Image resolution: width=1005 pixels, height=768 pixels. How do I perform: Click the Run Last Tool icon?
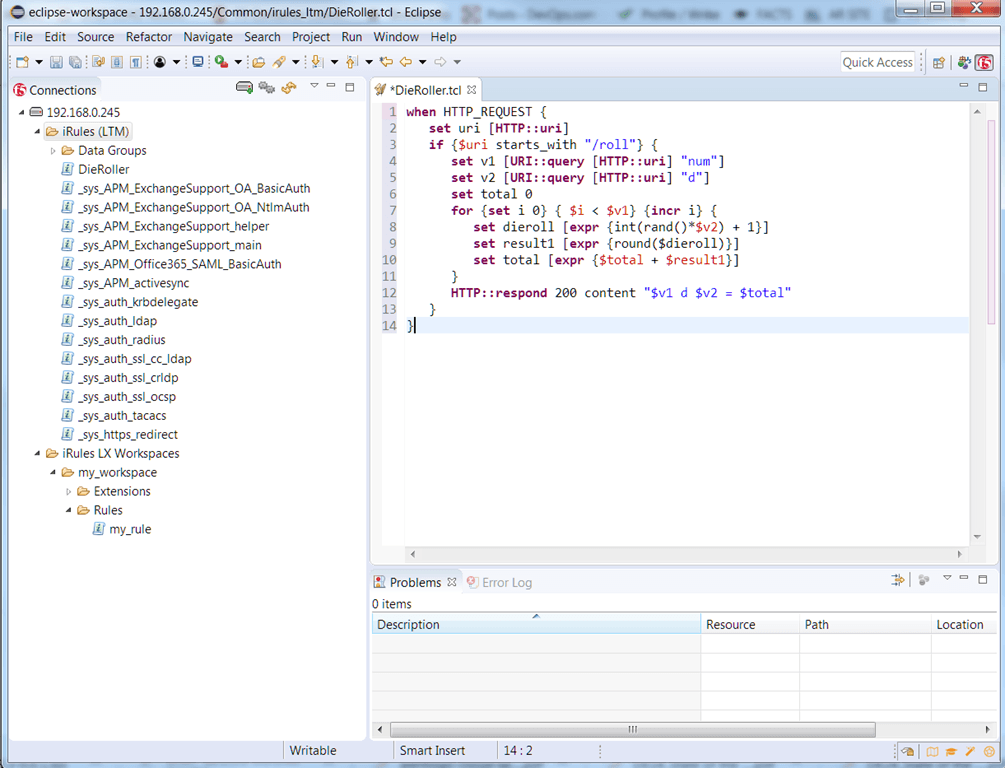(220, 62)
